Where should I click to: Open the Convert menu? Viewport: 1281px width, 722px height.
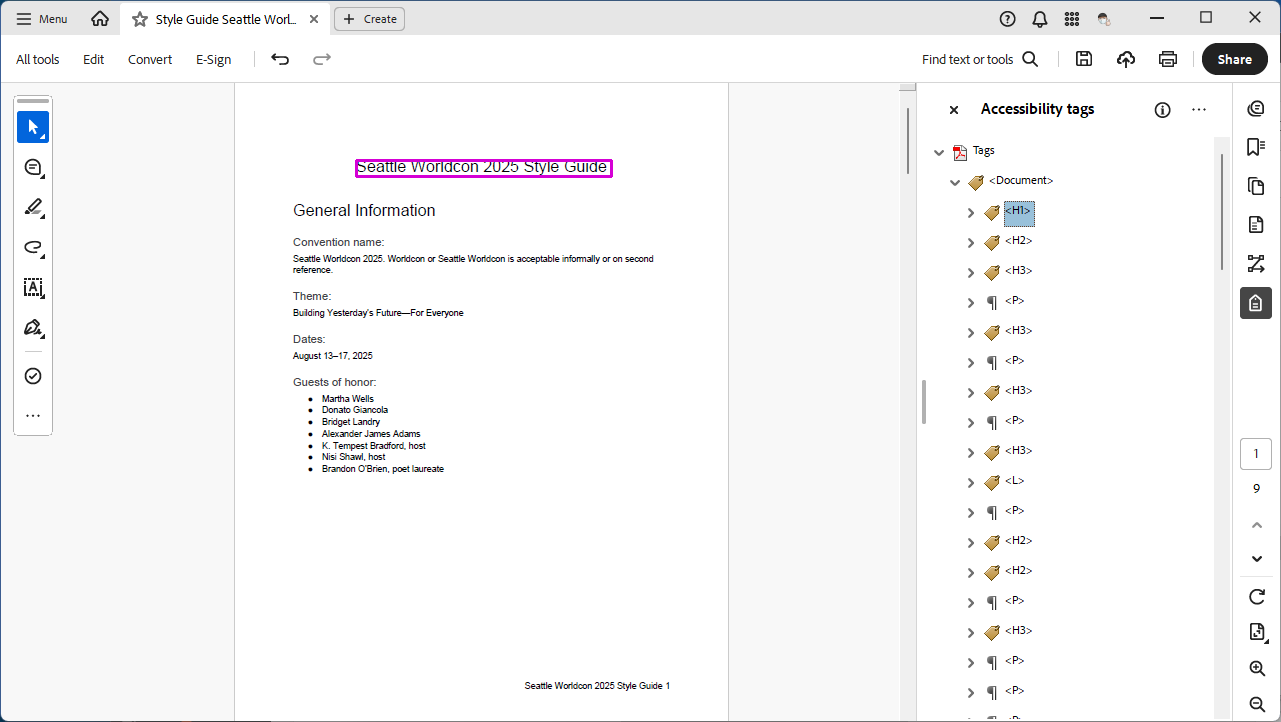[150, 60]
